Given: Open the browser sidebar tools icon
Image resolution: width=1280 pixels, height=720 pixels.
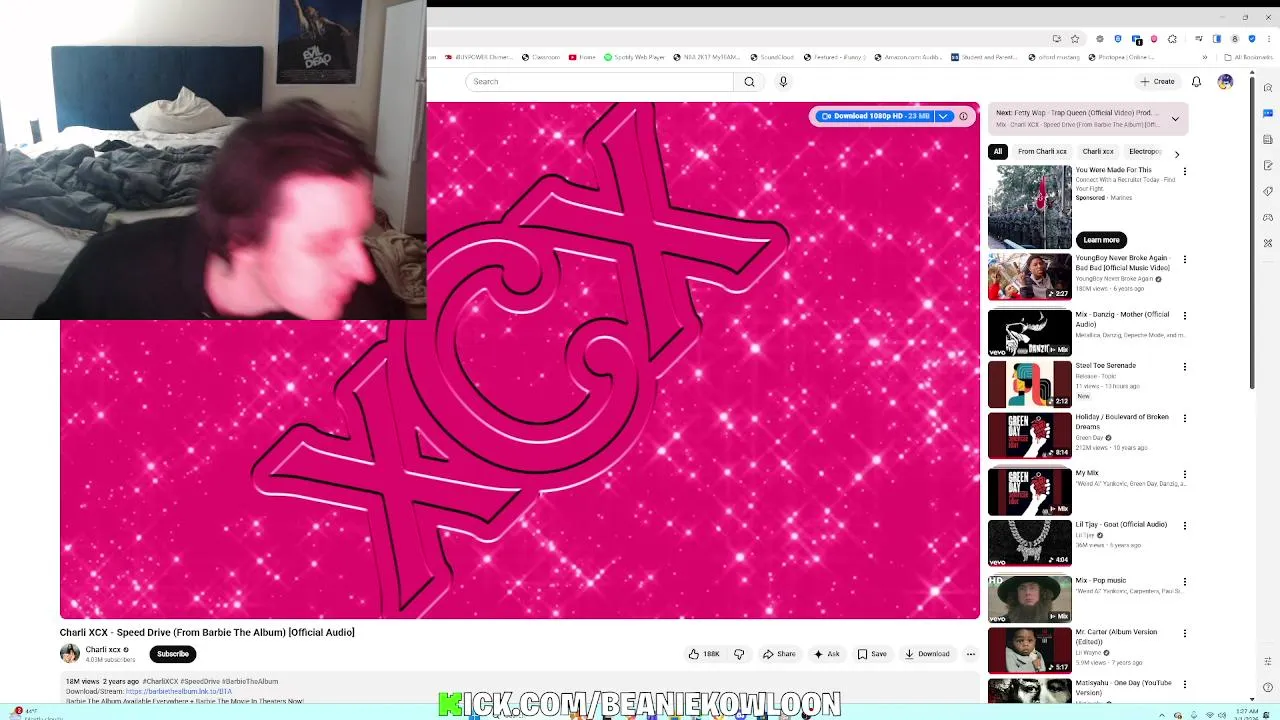Looking at the screenshot, I should (x=1268, y=243).
